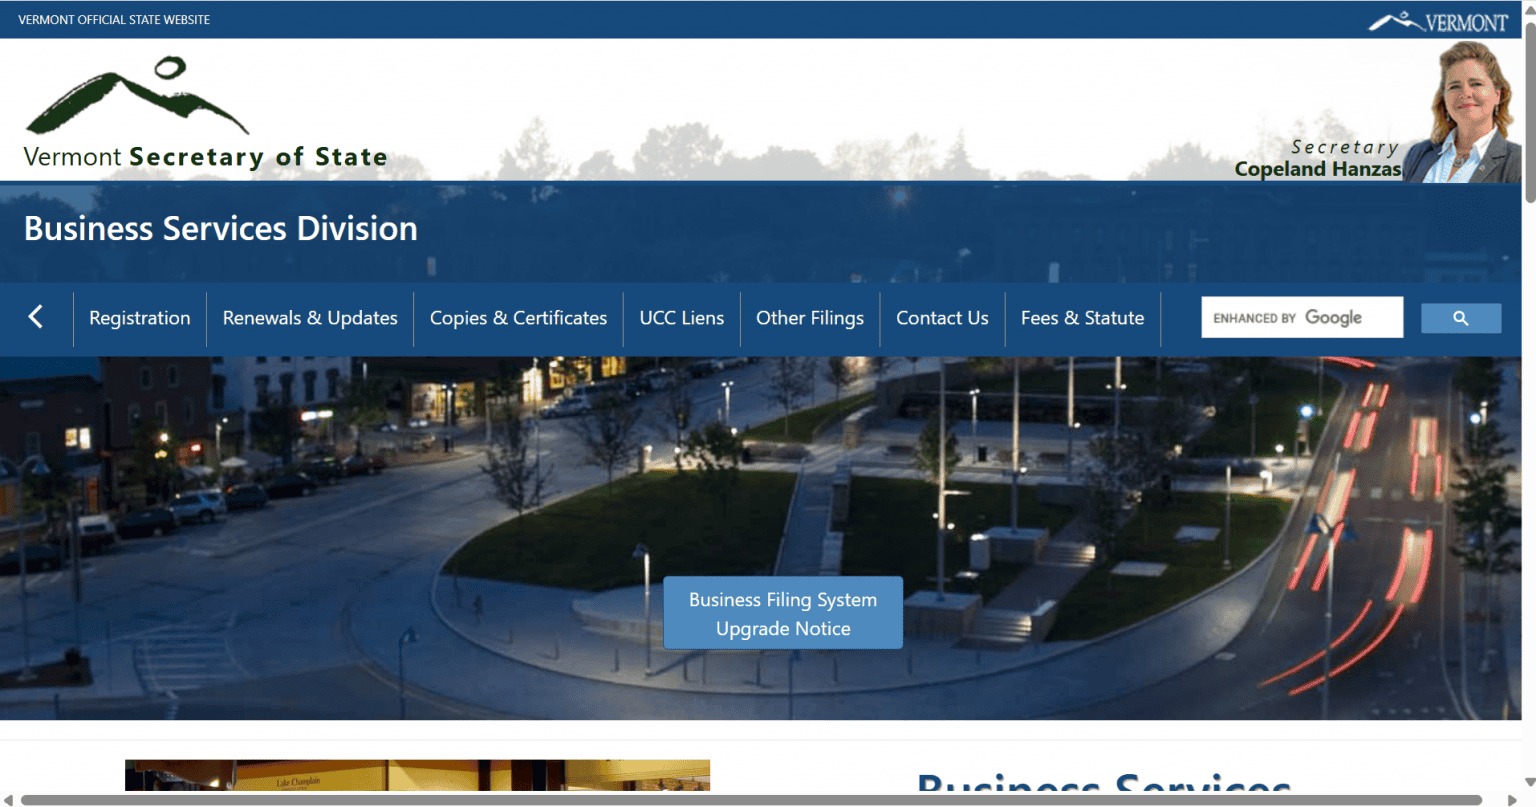Click the magnifier search button
Screen dimensions: 1536x807
point(1461,318)
